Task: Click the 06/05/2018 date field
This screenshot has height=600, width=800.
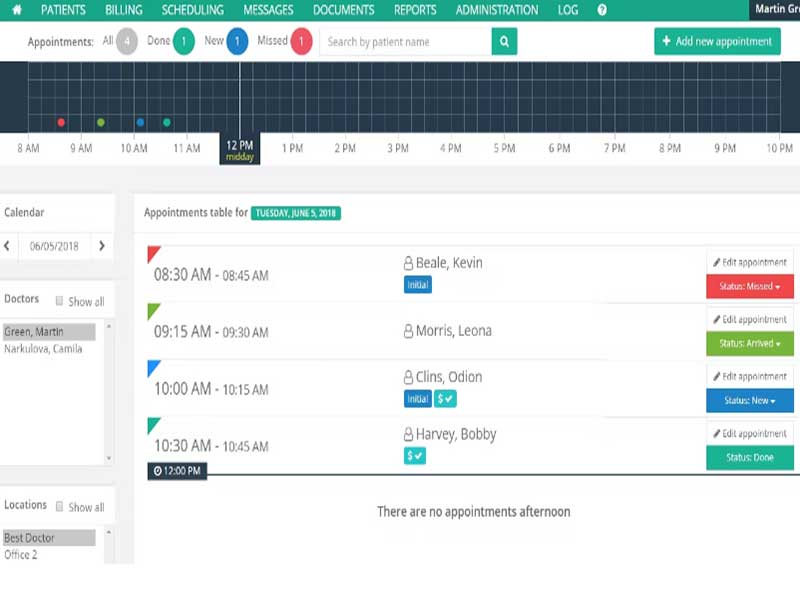Action: [54, 246]
